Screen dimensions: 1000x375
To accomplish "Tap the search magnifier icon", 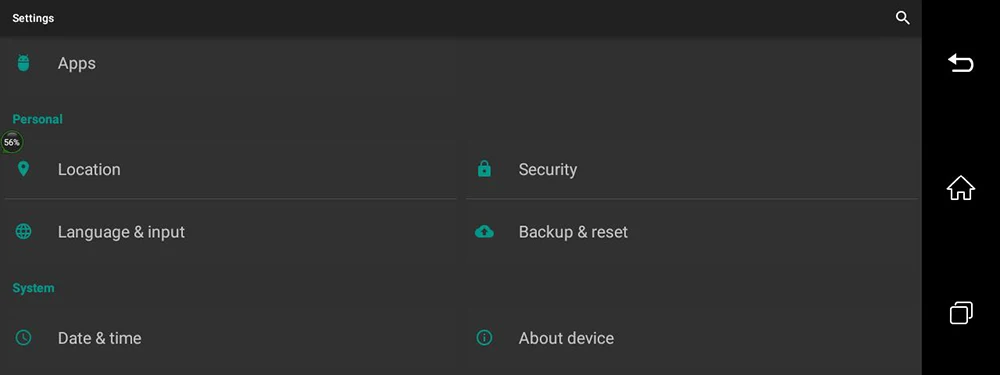I will (902, 18).
